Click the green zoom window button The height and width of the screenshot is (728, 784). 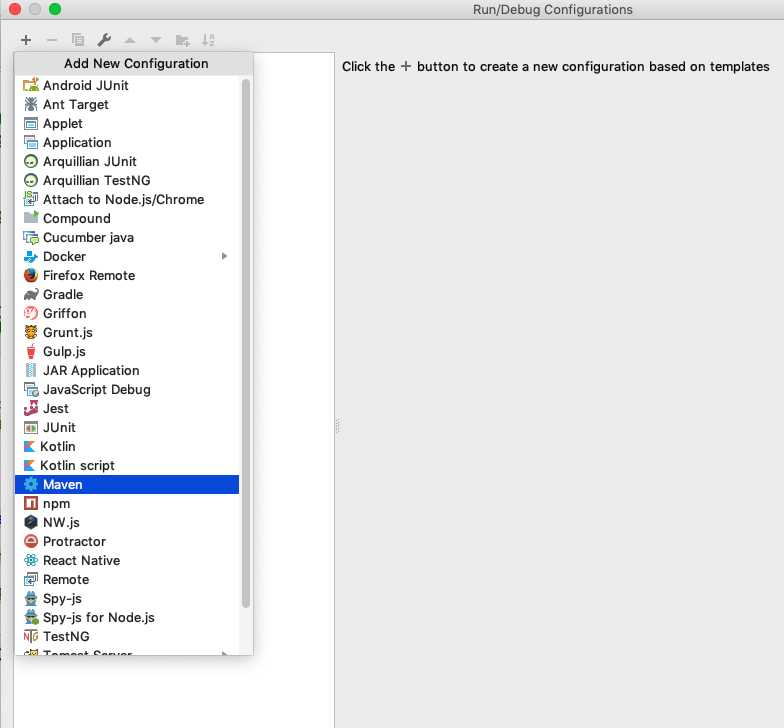click(55, 9)
